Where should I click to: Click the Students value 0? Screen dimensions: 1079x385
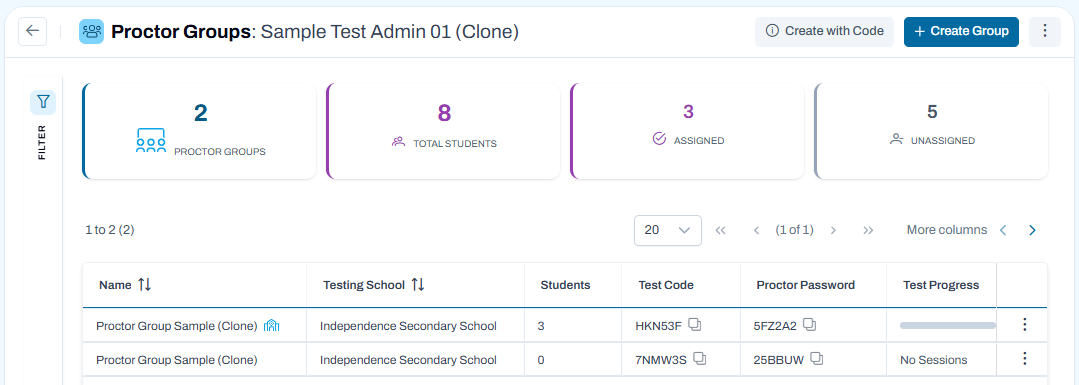tap(541, 360)
